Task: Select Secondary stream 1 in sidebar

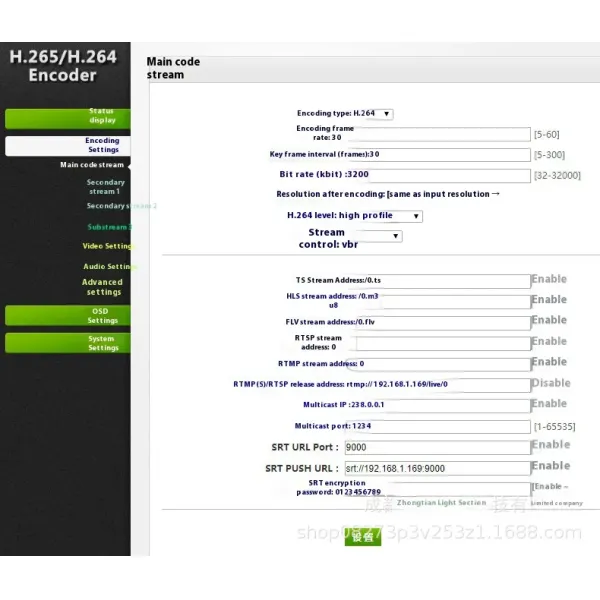Action: [105, 187]
